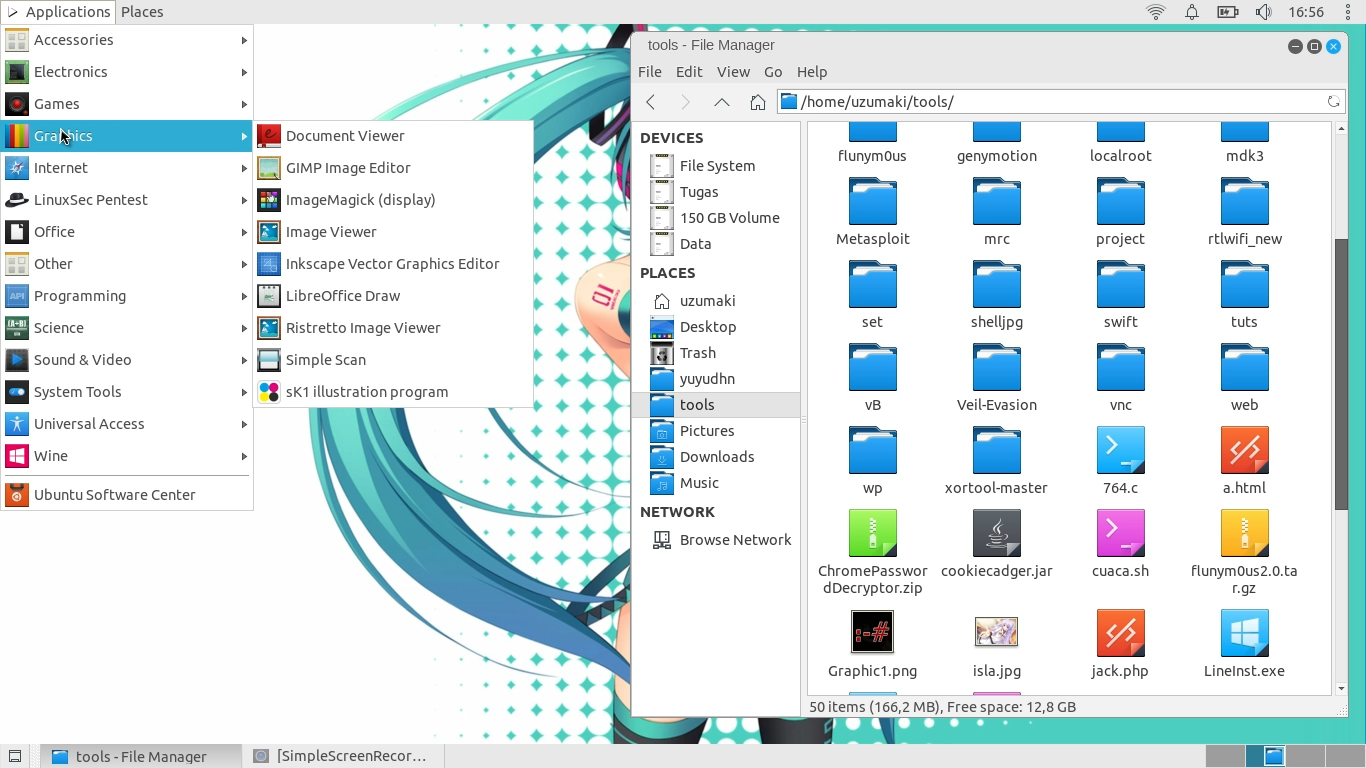Screen dimensions: 1366x768
Task: Click the show desktop button in bottom panel
Action: point(15,756)
